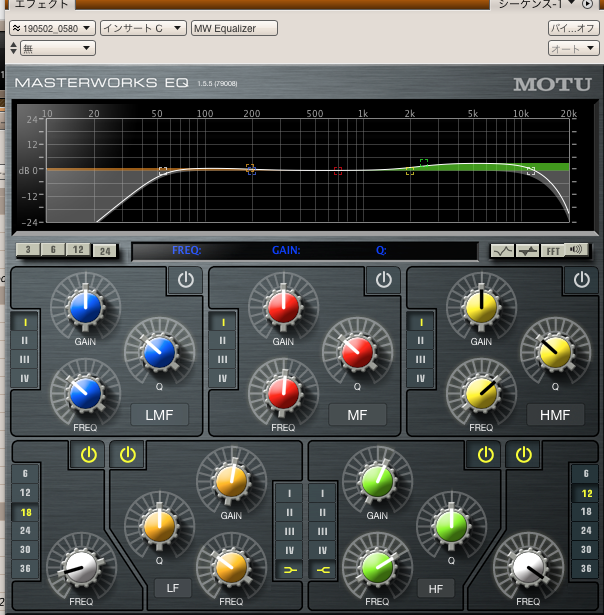The image size is (604, 615).
Task: Click the red MF band handle on graph
Action: 338,171
